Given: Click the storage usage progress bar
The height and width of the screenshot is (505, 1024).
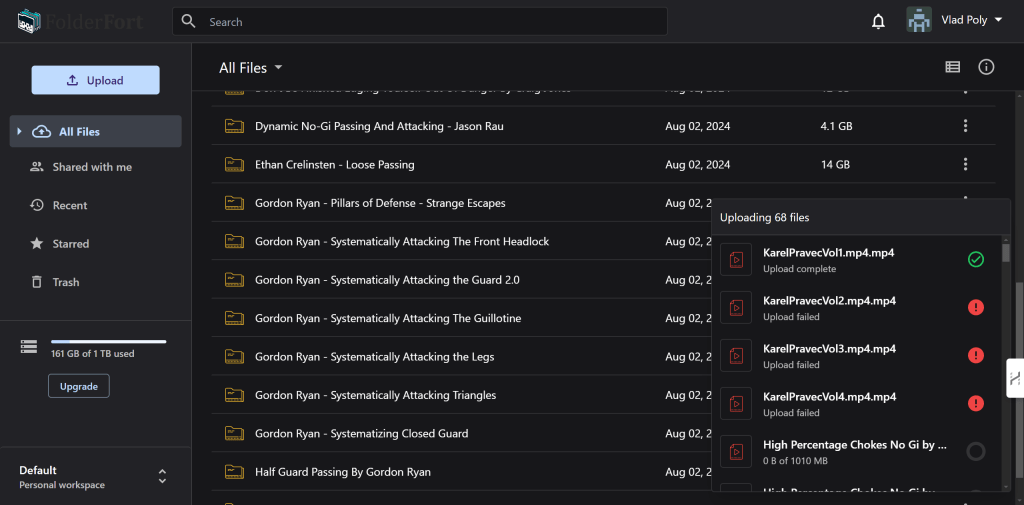Looking at the screenshot, I should click(108, 342).
